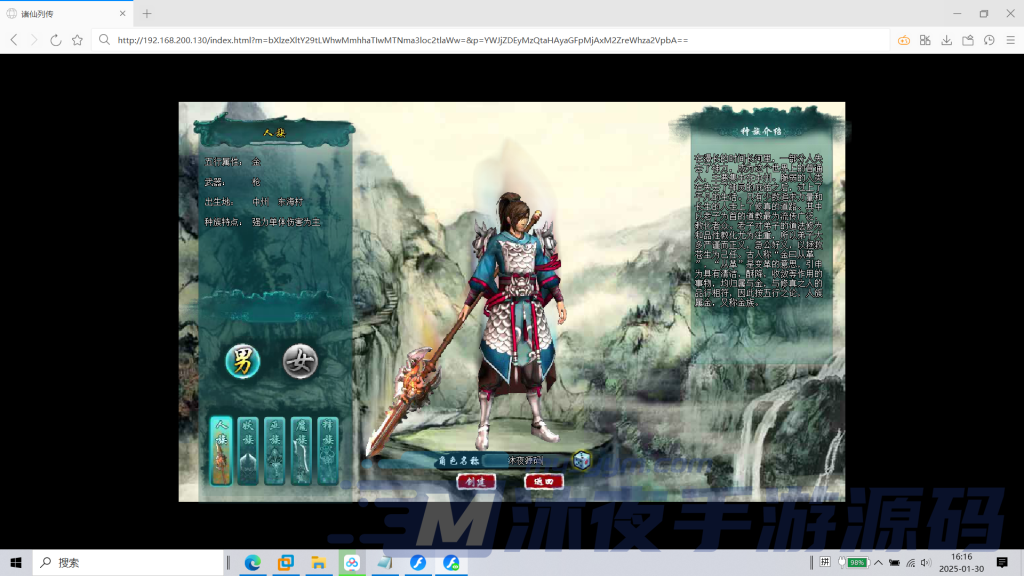Switch to the 诛仙列传 browser tab
The image size is (1024, 576).
pos(65,14)
